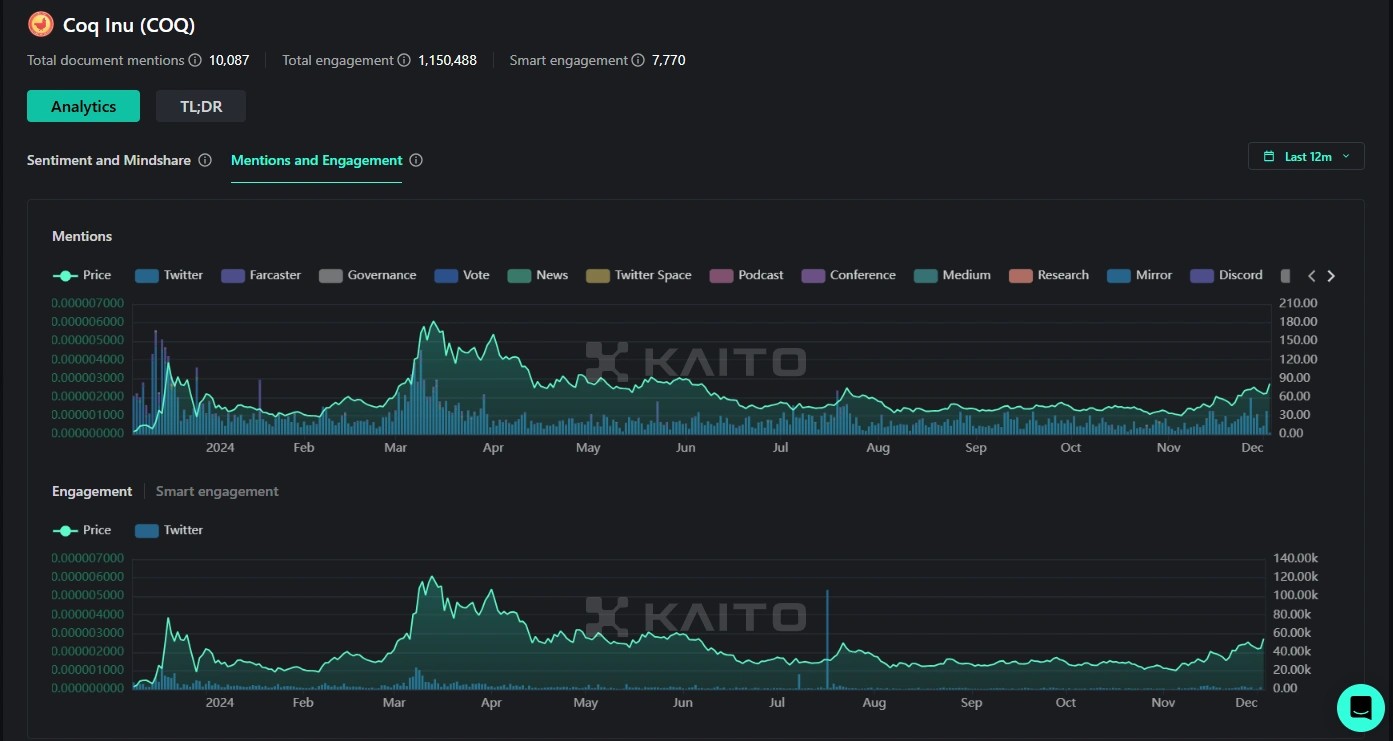Click the Podcast color swatch in legend
The height and width of the screenshot is (741, 1393).
pos(721,275)
